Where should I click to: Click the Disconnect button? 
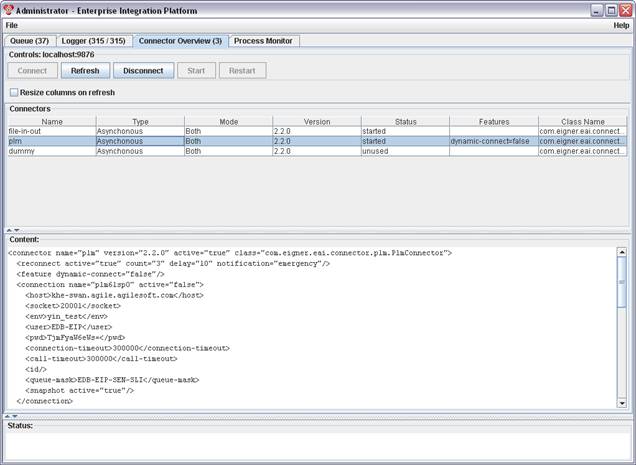pyautogui.click(x=143, y=71)
